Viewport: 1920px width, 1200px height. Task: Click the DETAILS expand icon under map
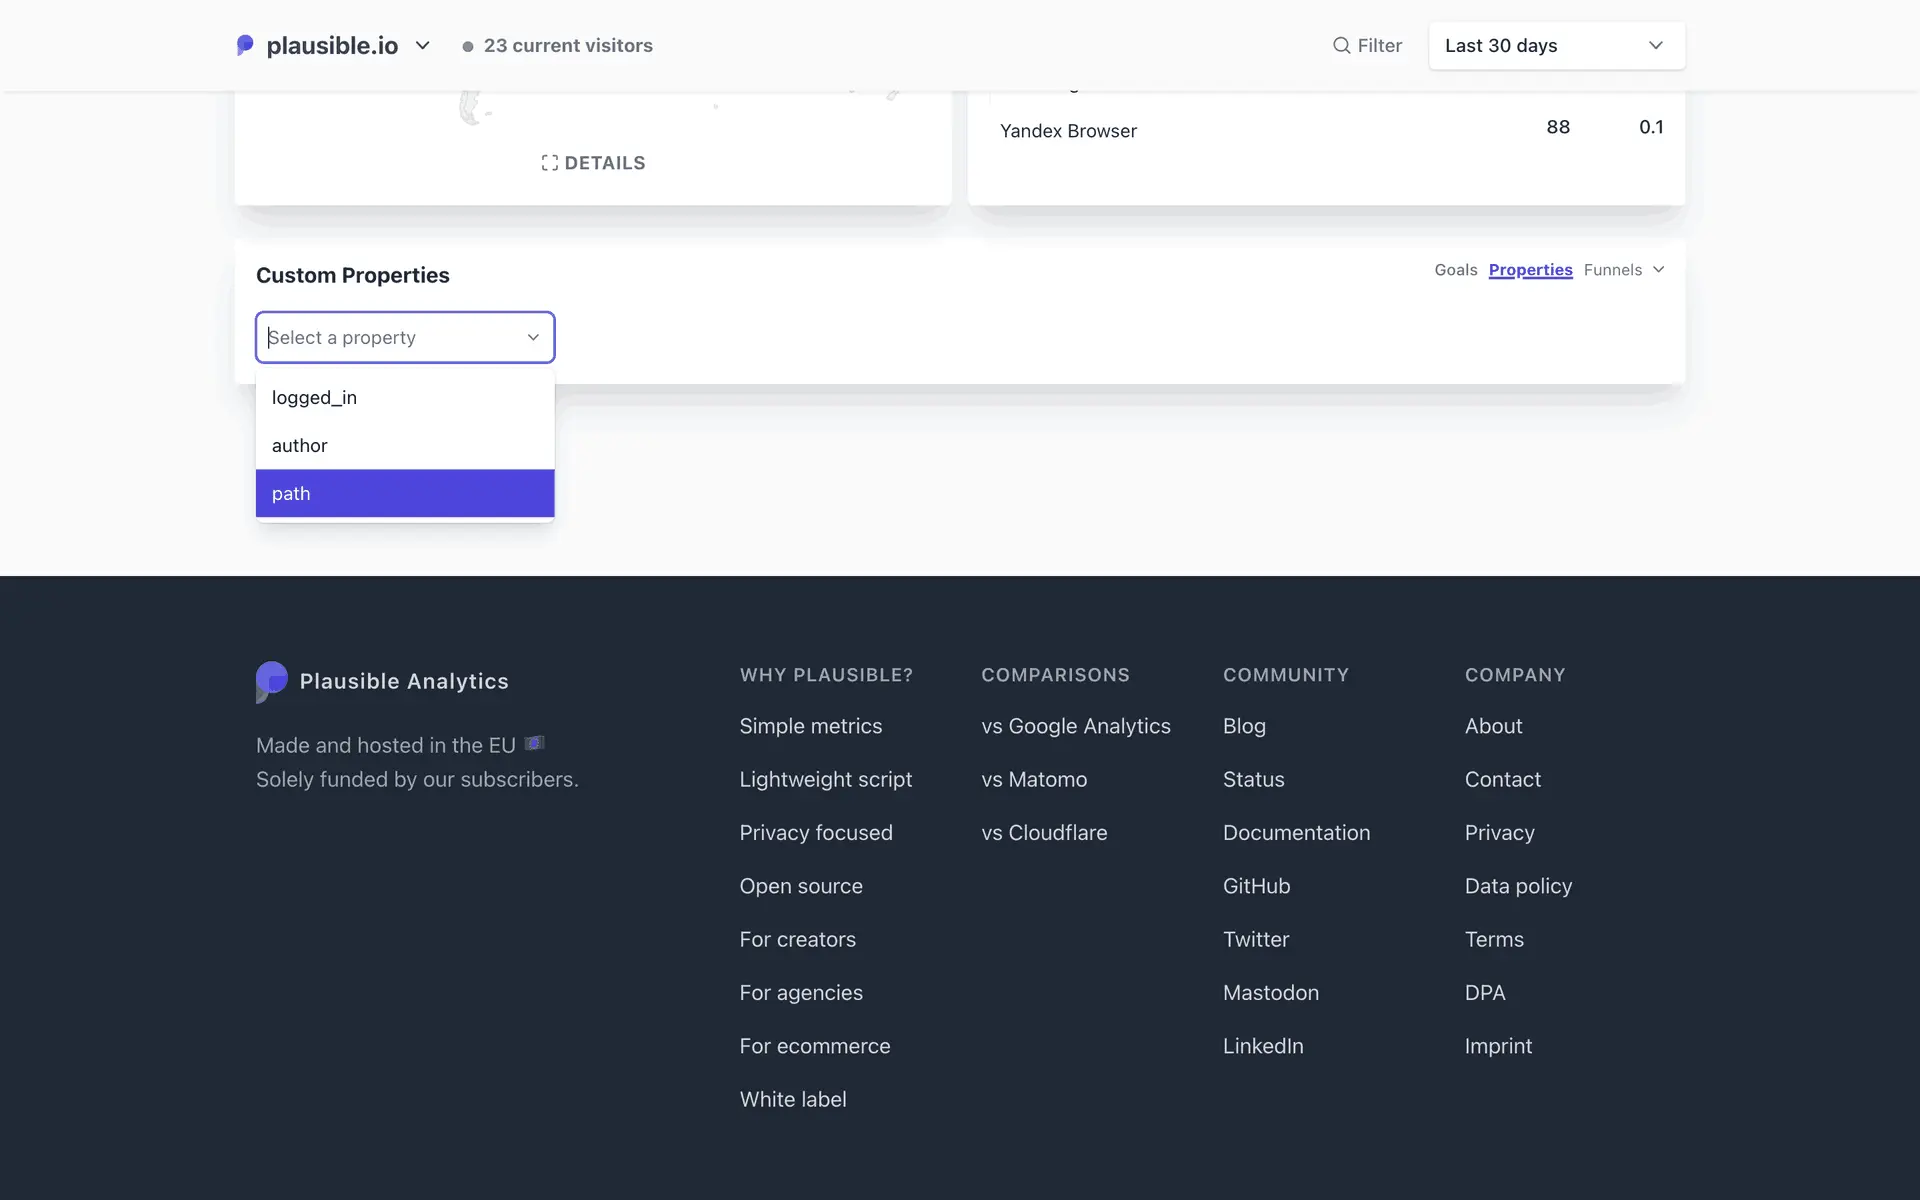point(549,163)
